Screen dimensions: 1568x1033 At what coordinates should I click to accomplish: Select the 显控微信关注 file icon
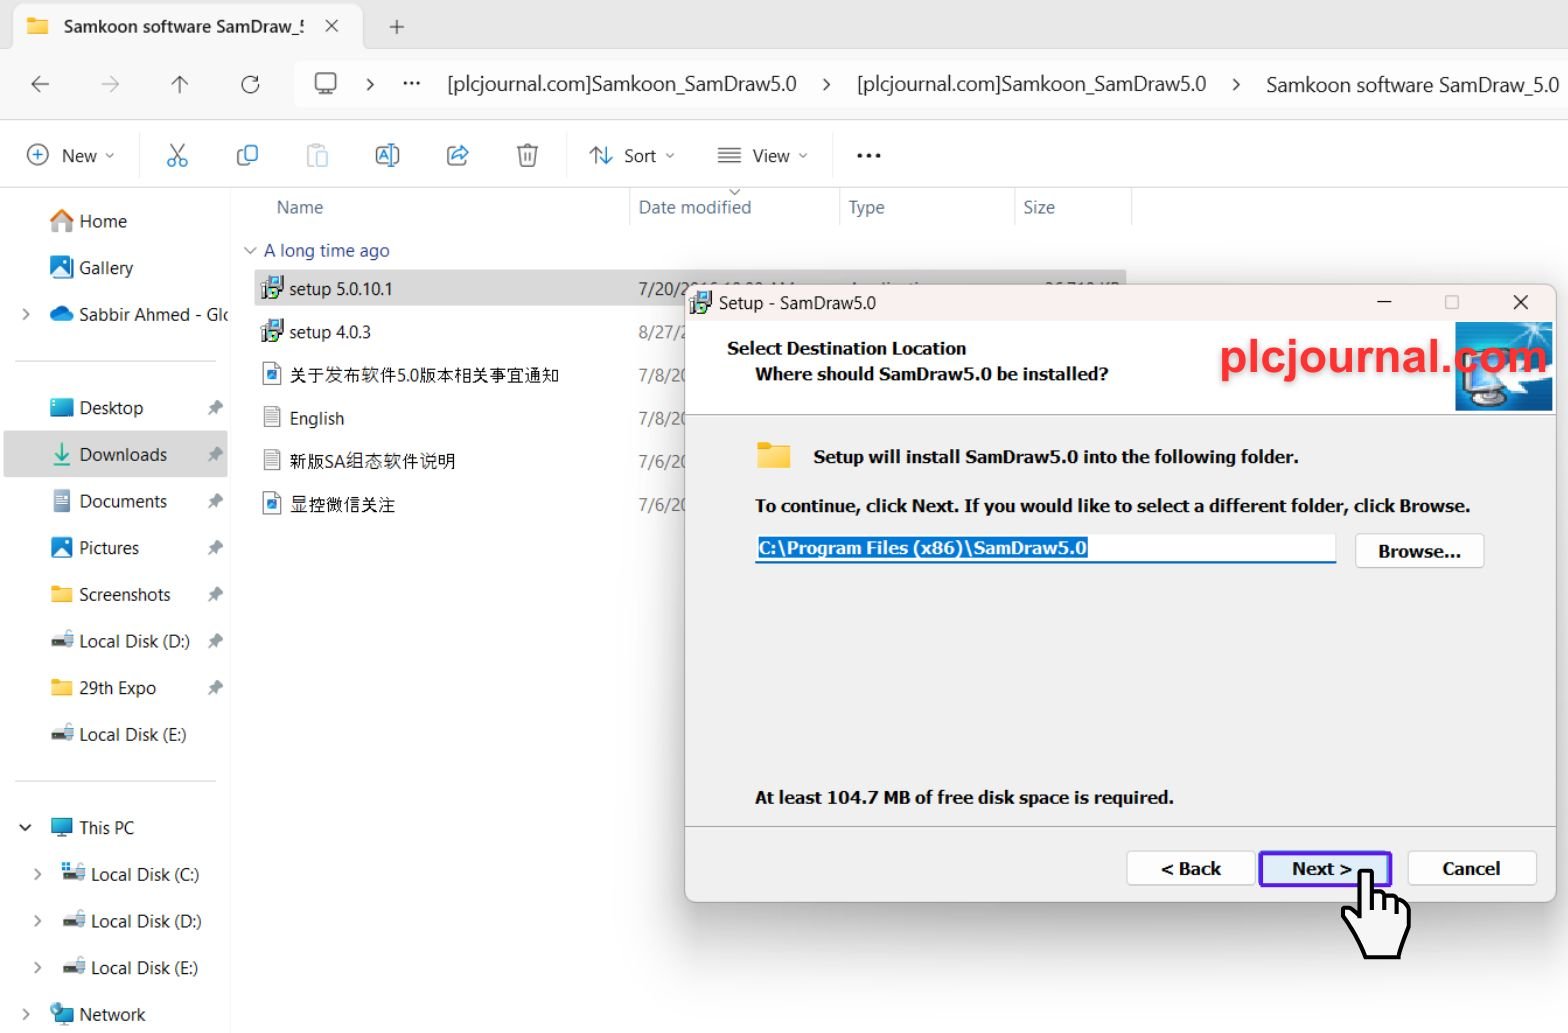click(271, 503)
